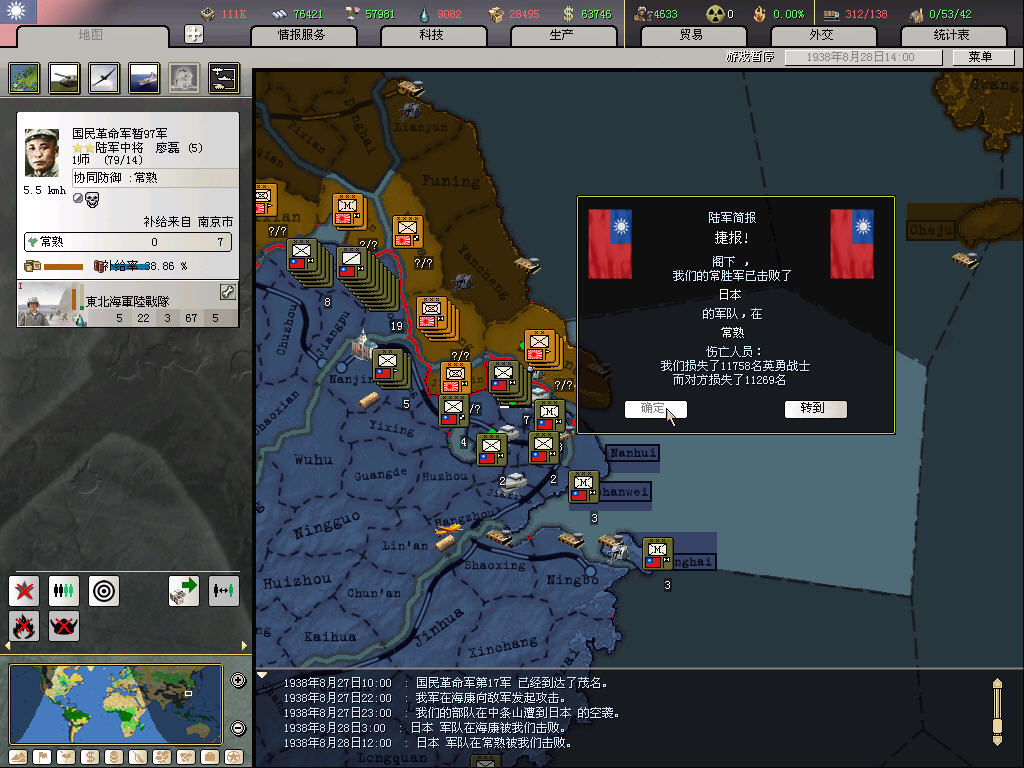Click the 确定 button in battle report
The width and height of the screenshot is (1024, 768).
click(655, 409)
